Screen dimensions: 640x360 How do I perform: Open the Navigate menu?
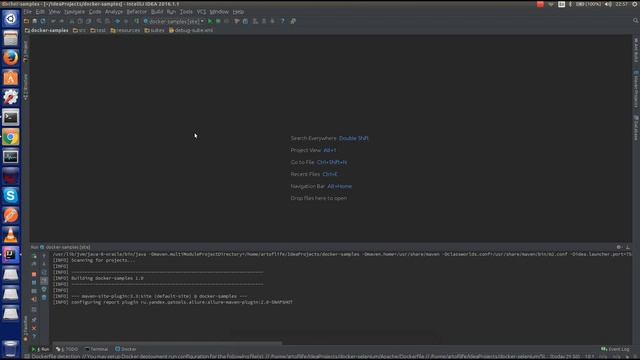coord(74,12)
